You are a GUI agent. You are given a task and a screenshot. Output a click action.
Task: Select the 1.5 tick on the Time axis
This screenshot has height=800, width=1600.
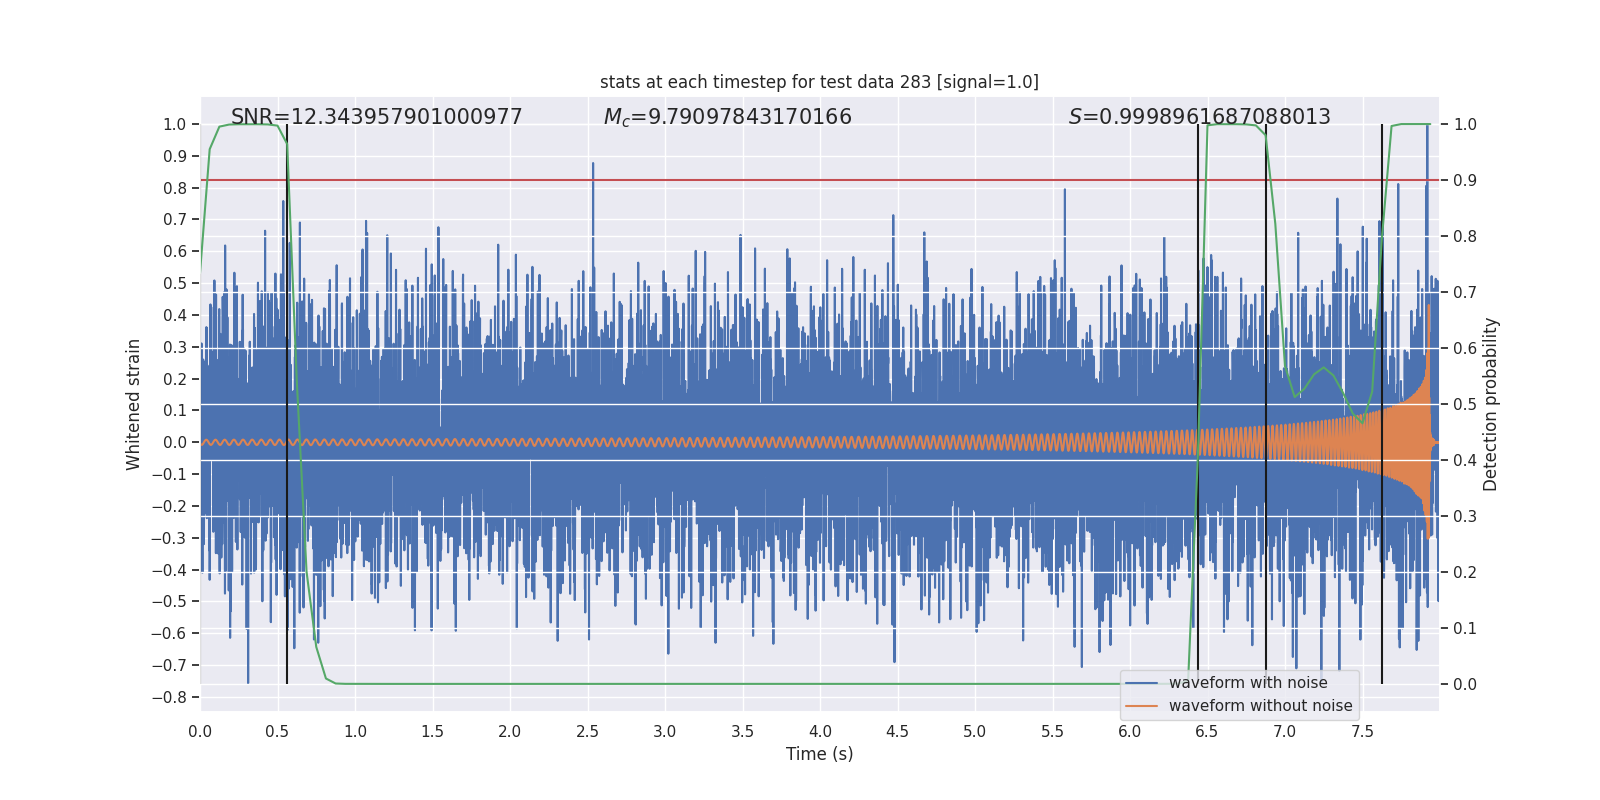tap(432, 731)
